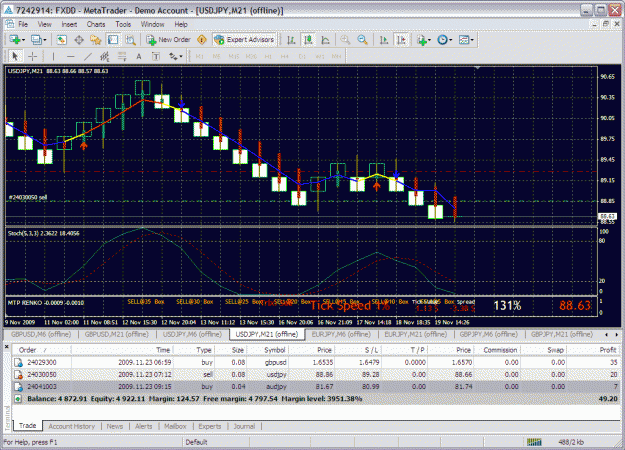Click the Periods clock icon
The height and width of the screenshot is (450, 625).
coord(442,40)
